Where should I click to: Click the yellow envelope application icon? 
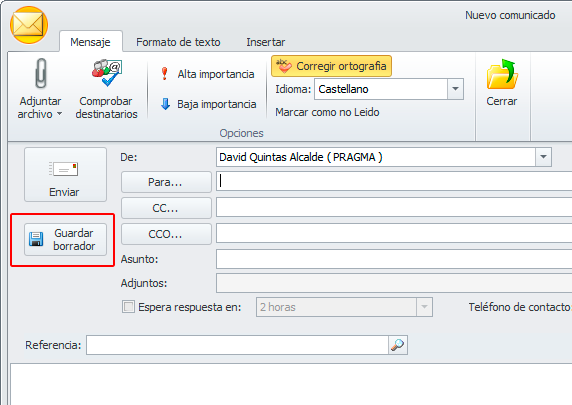(29, 25)
